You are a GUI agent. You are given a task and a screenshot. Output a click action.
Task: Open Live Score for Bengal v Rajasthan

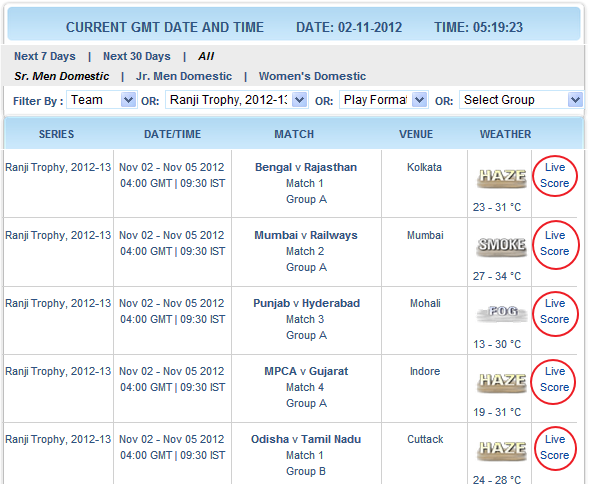click(x=554, y=175)
